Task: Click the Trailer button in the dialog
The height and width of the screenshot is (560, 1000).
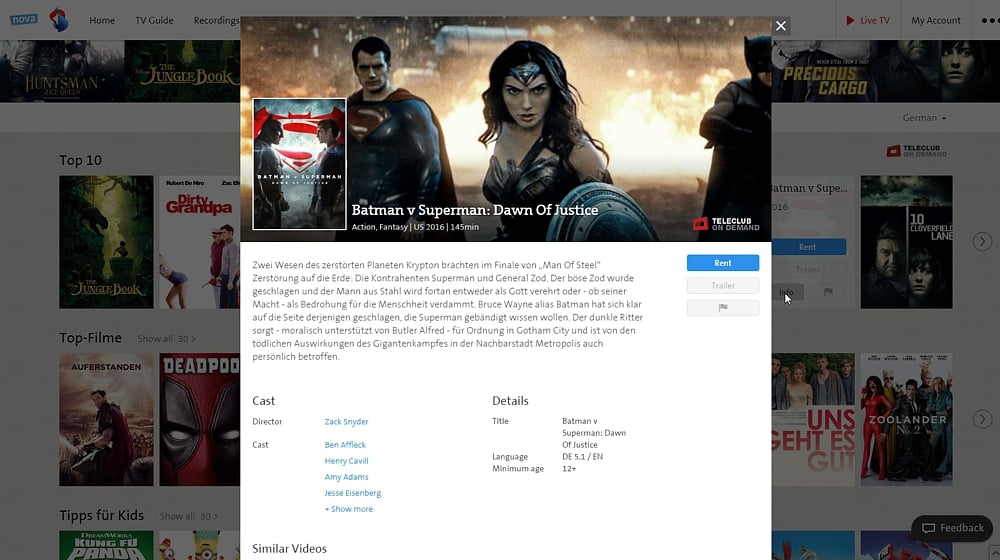Action: tap(723, 285)
